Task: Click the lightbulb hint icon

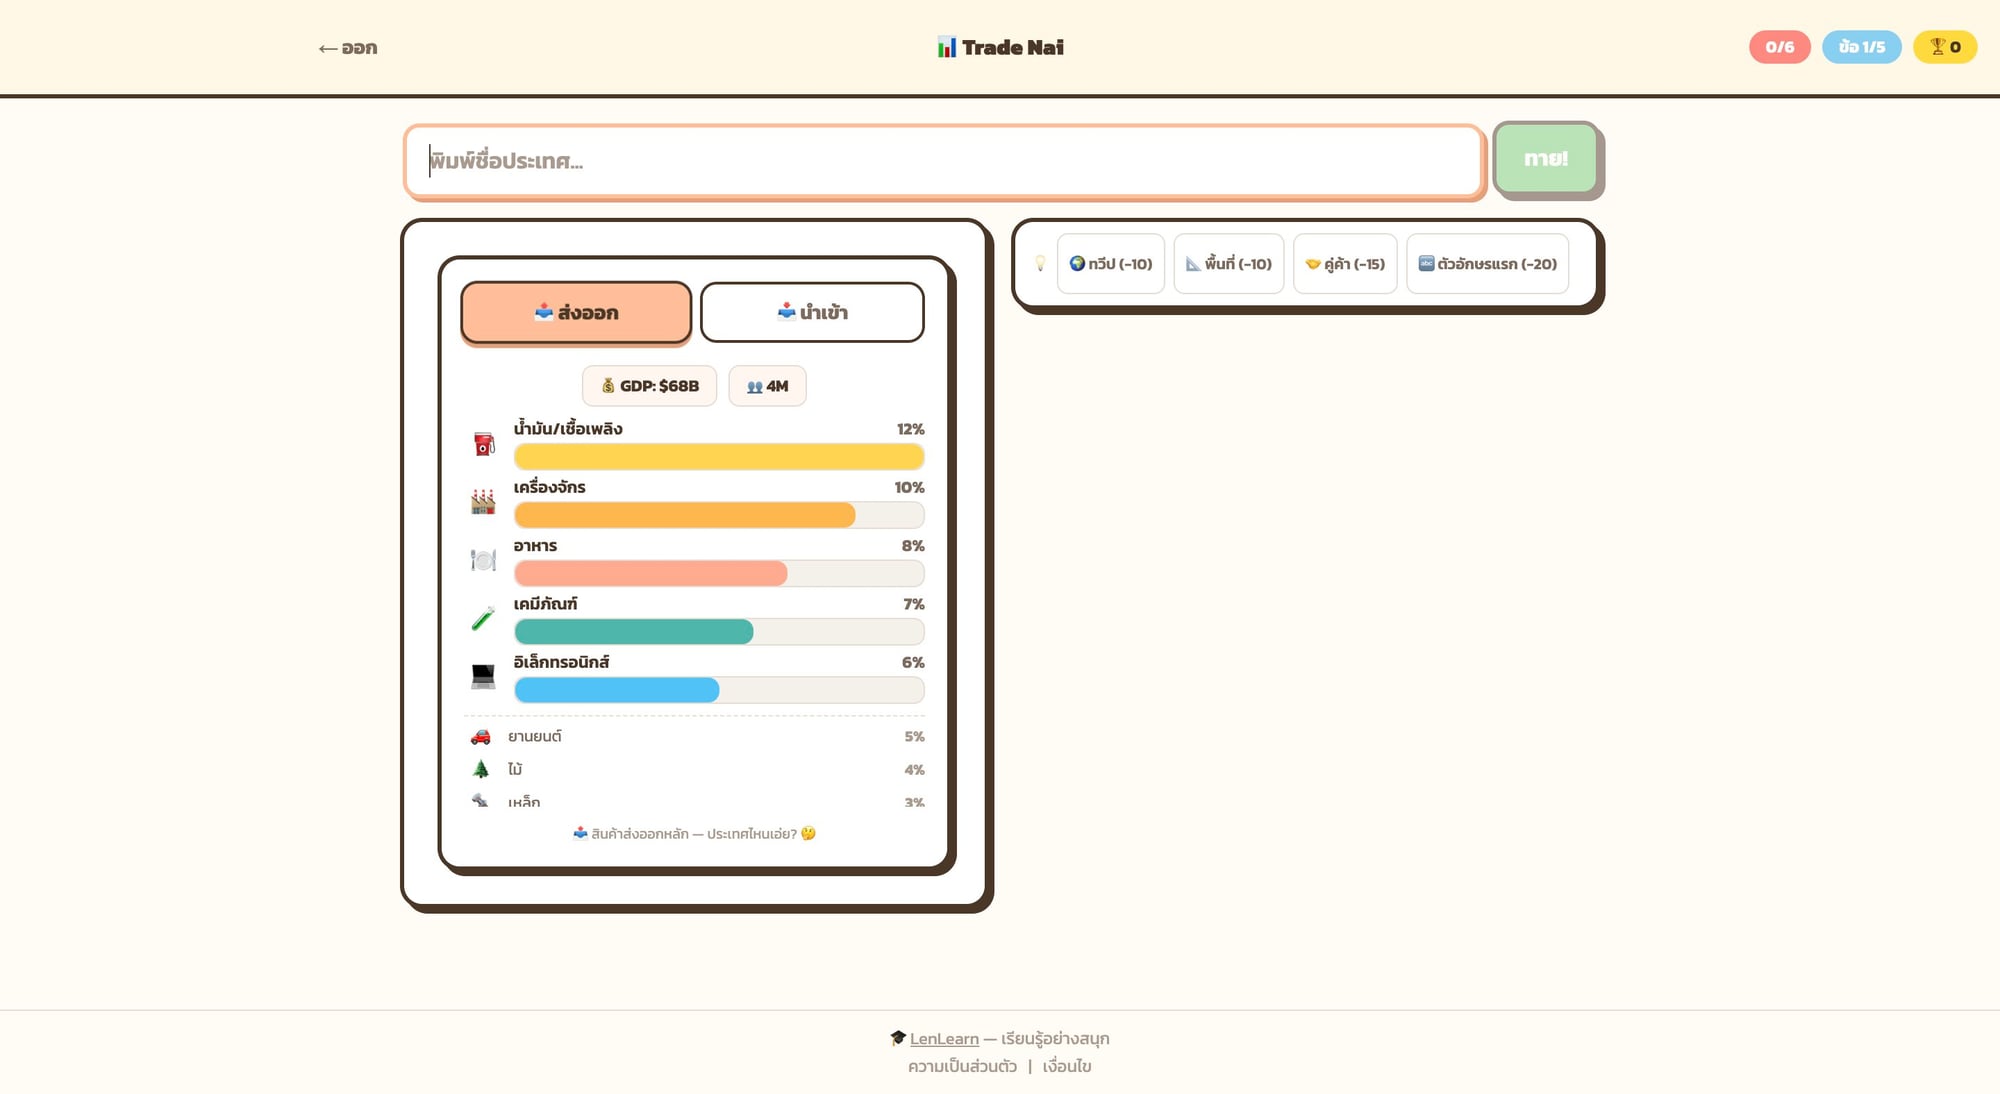Action: click(x=1040, y=264)
